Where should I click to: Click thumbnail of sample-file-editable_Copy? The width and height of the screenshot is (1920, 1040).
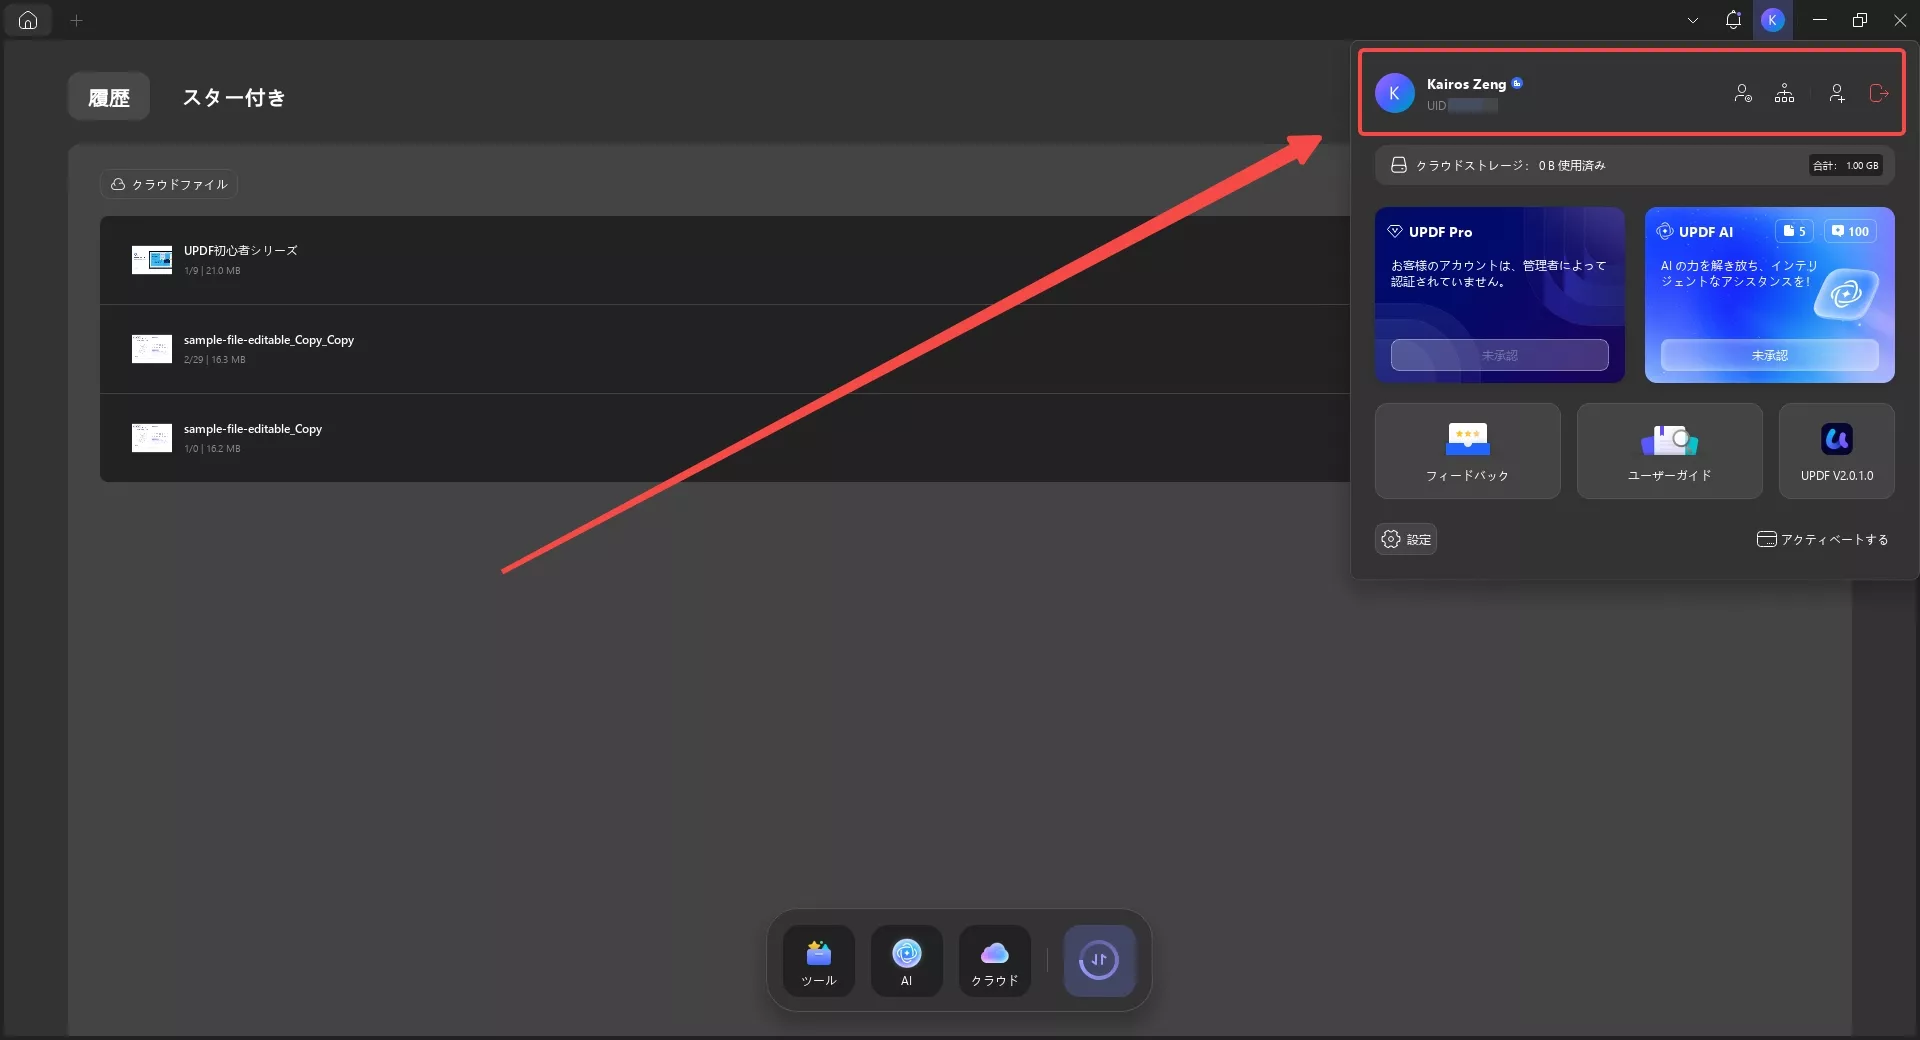(152, 438)
